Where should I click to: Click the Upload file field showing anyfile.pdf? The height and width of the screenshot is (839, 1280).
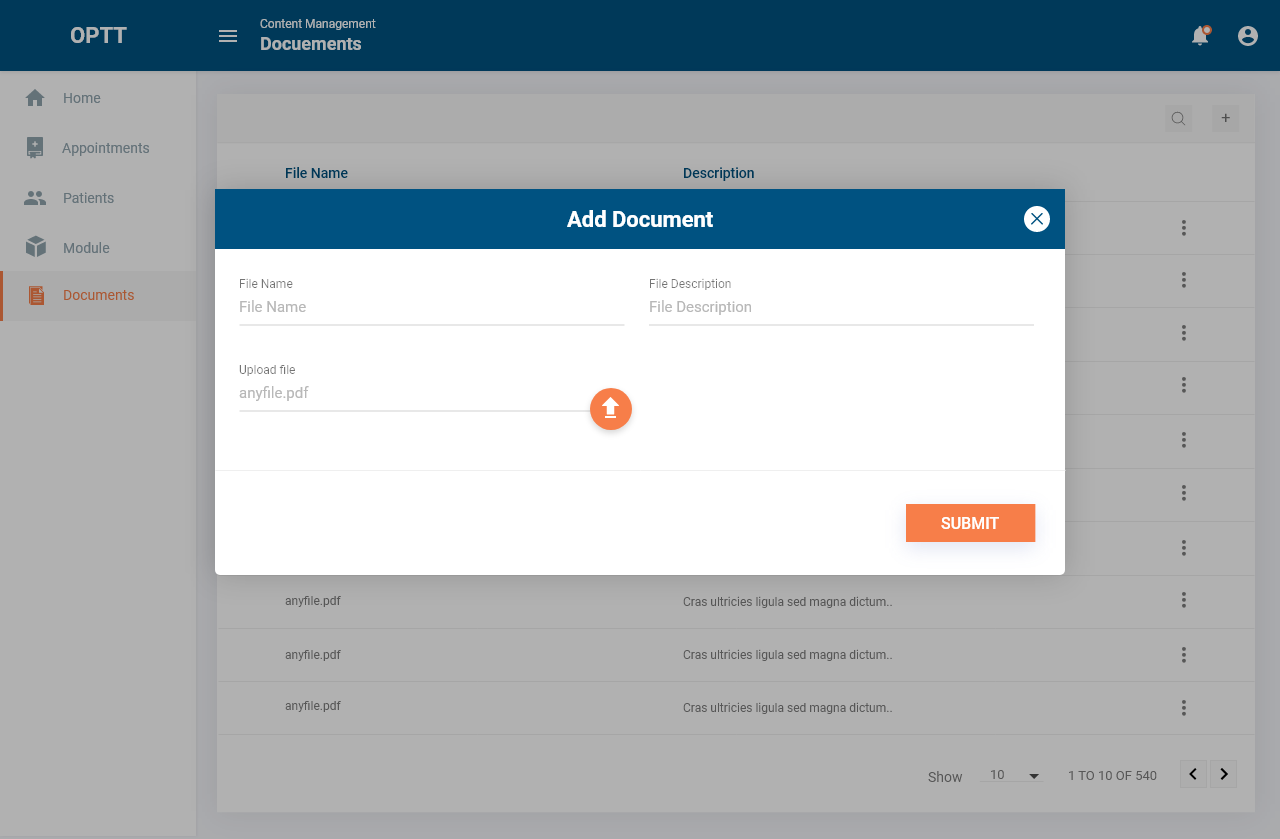412,393
